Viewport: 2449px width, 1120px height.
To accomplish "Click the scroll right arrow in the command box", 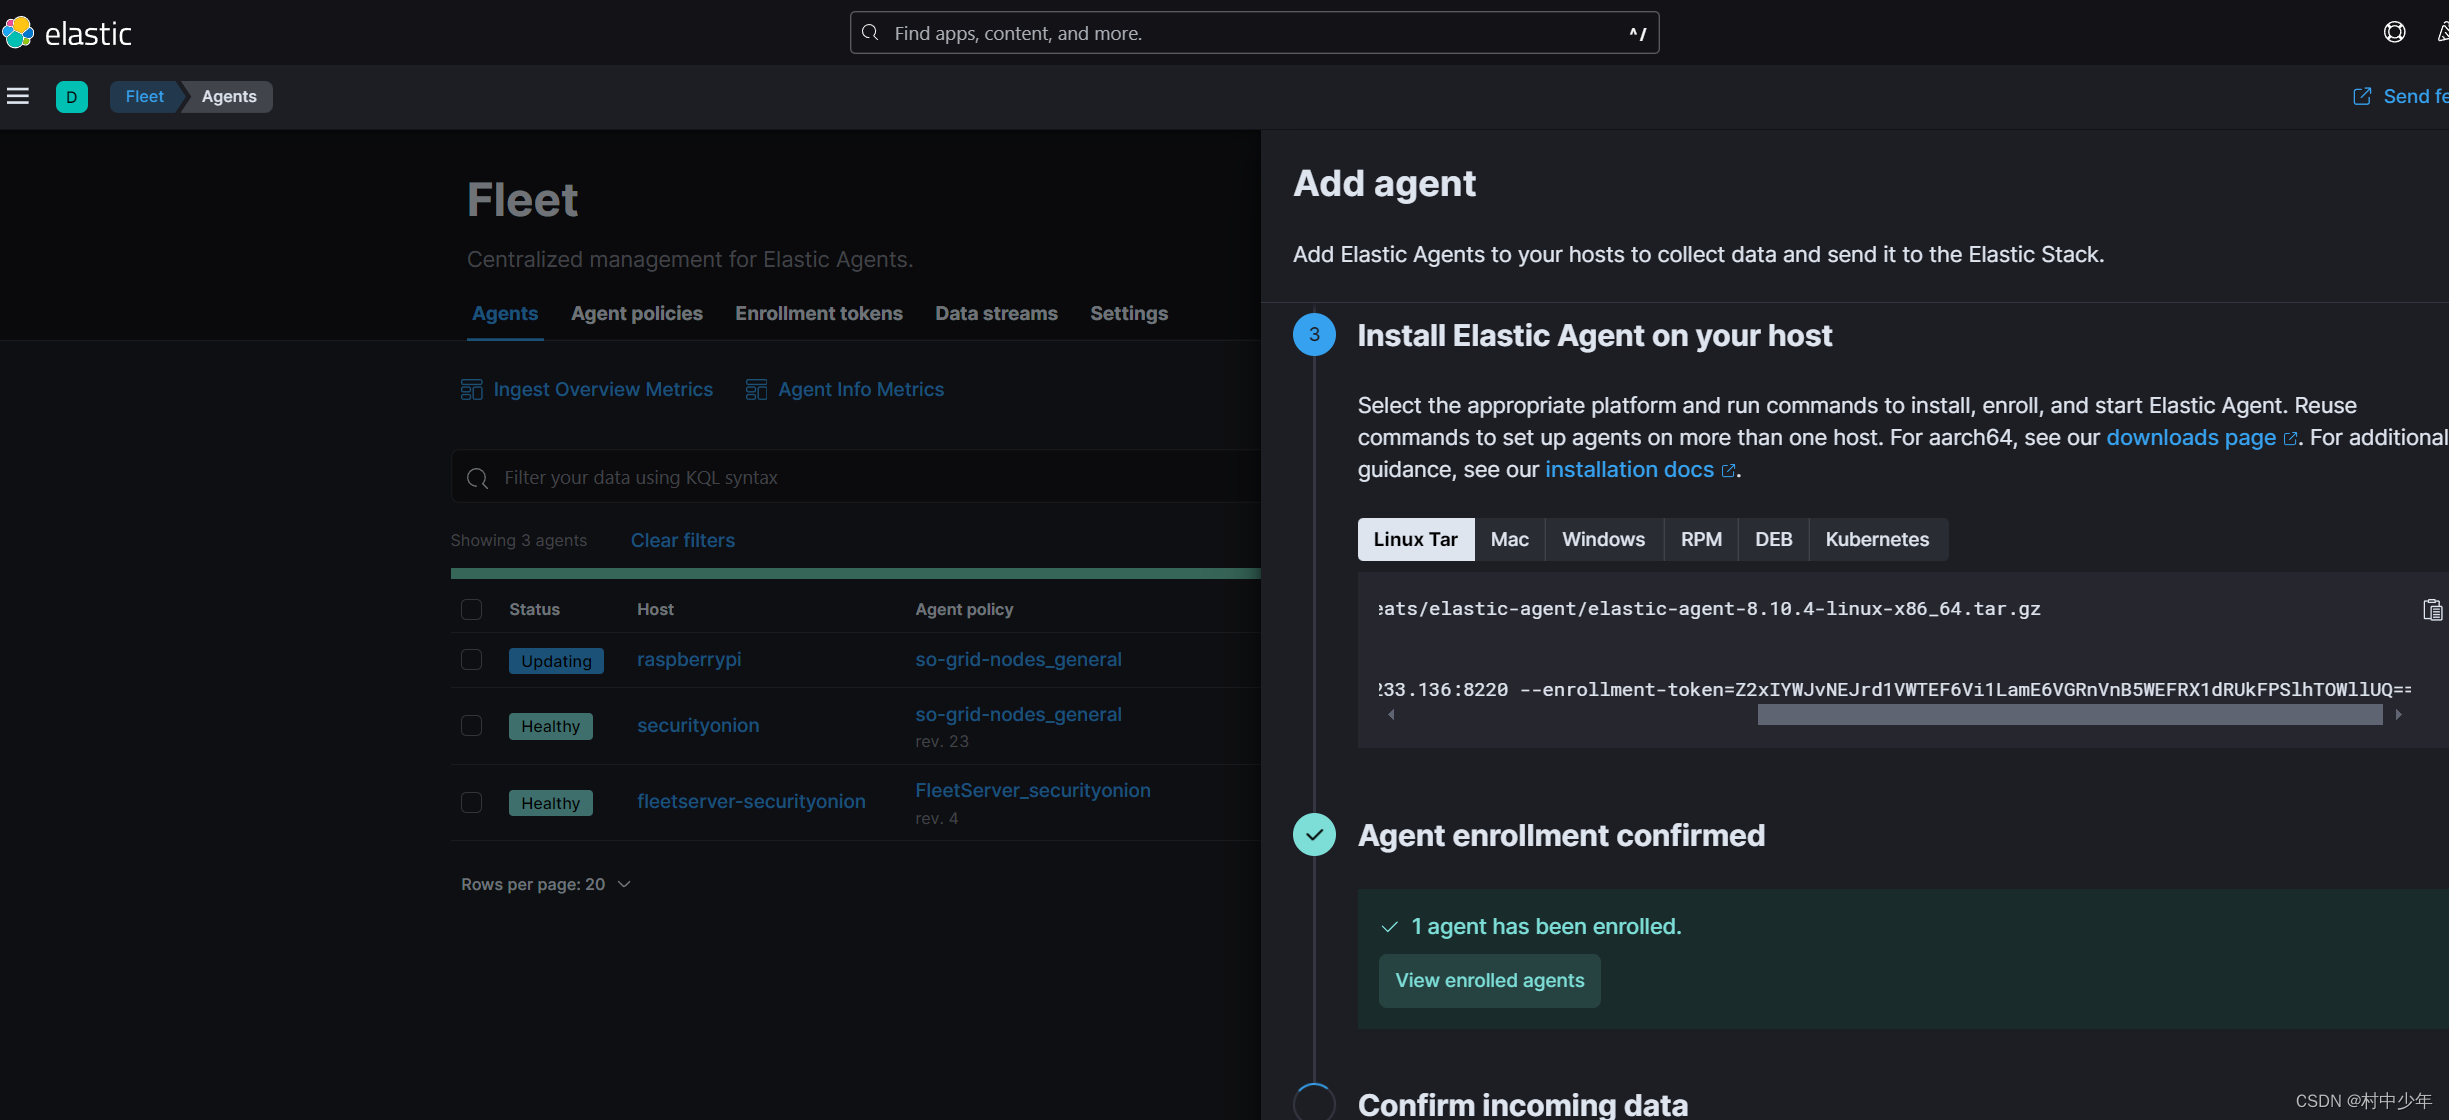I will point(2398,714).
